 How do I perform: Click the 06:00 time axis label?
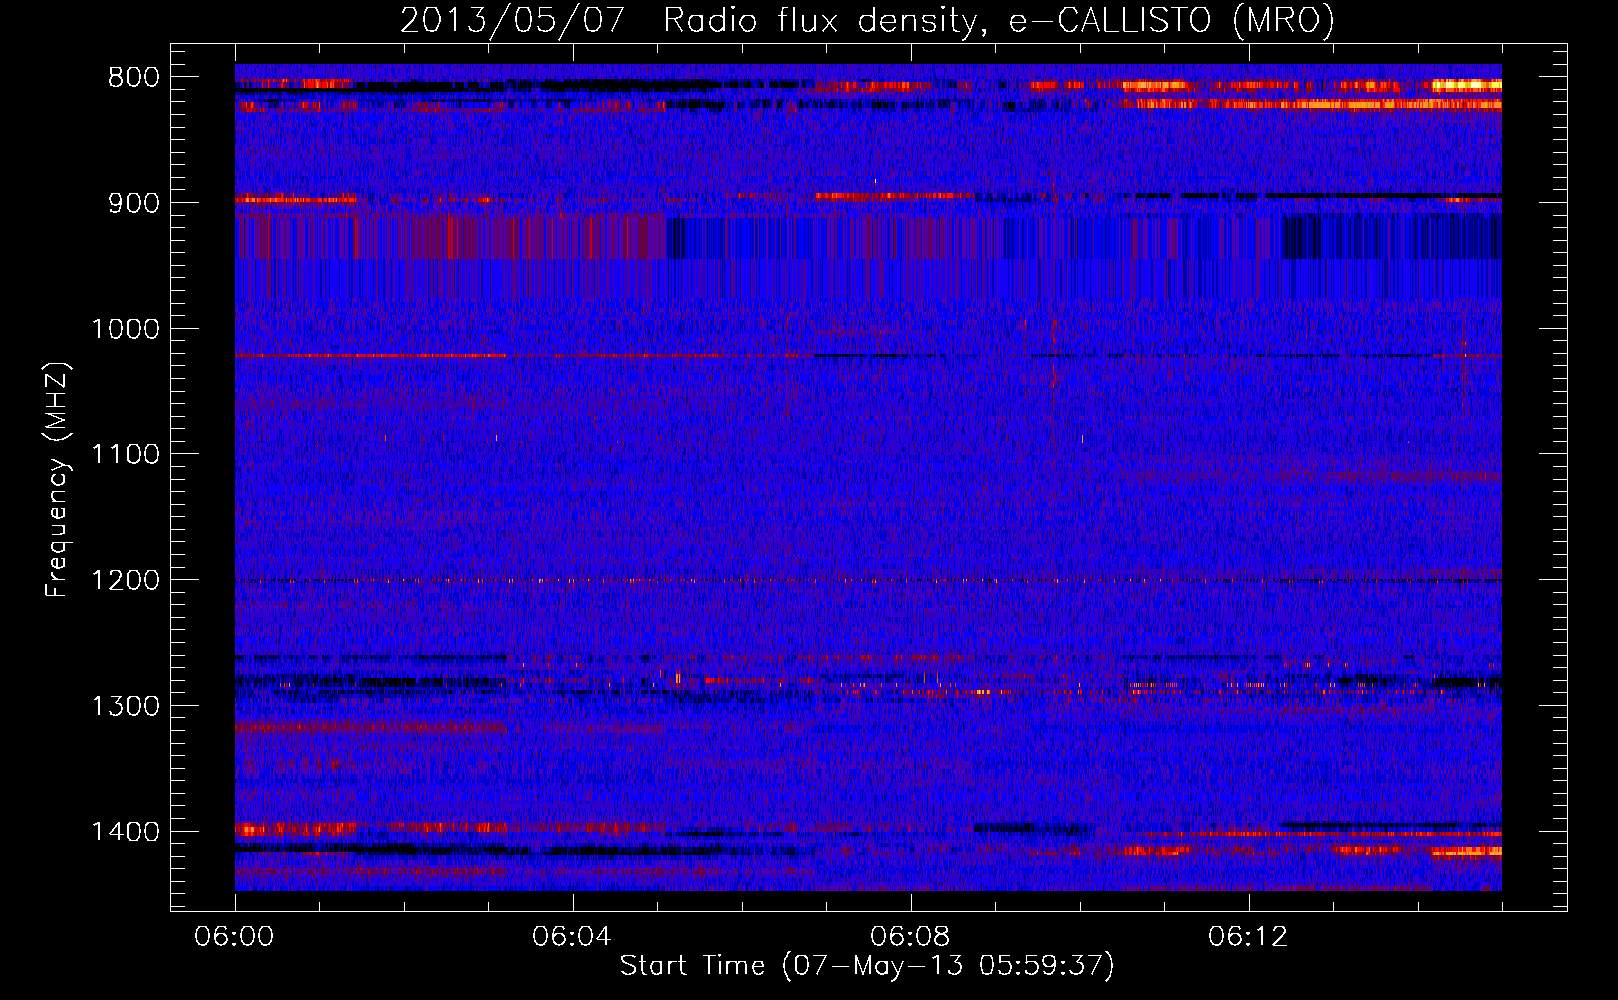pos(235,937)
